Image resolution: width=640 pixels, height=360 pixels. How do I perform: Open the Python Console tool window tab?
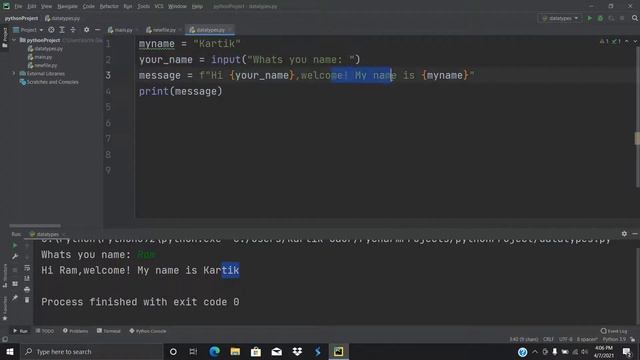(x=148, y=331)
